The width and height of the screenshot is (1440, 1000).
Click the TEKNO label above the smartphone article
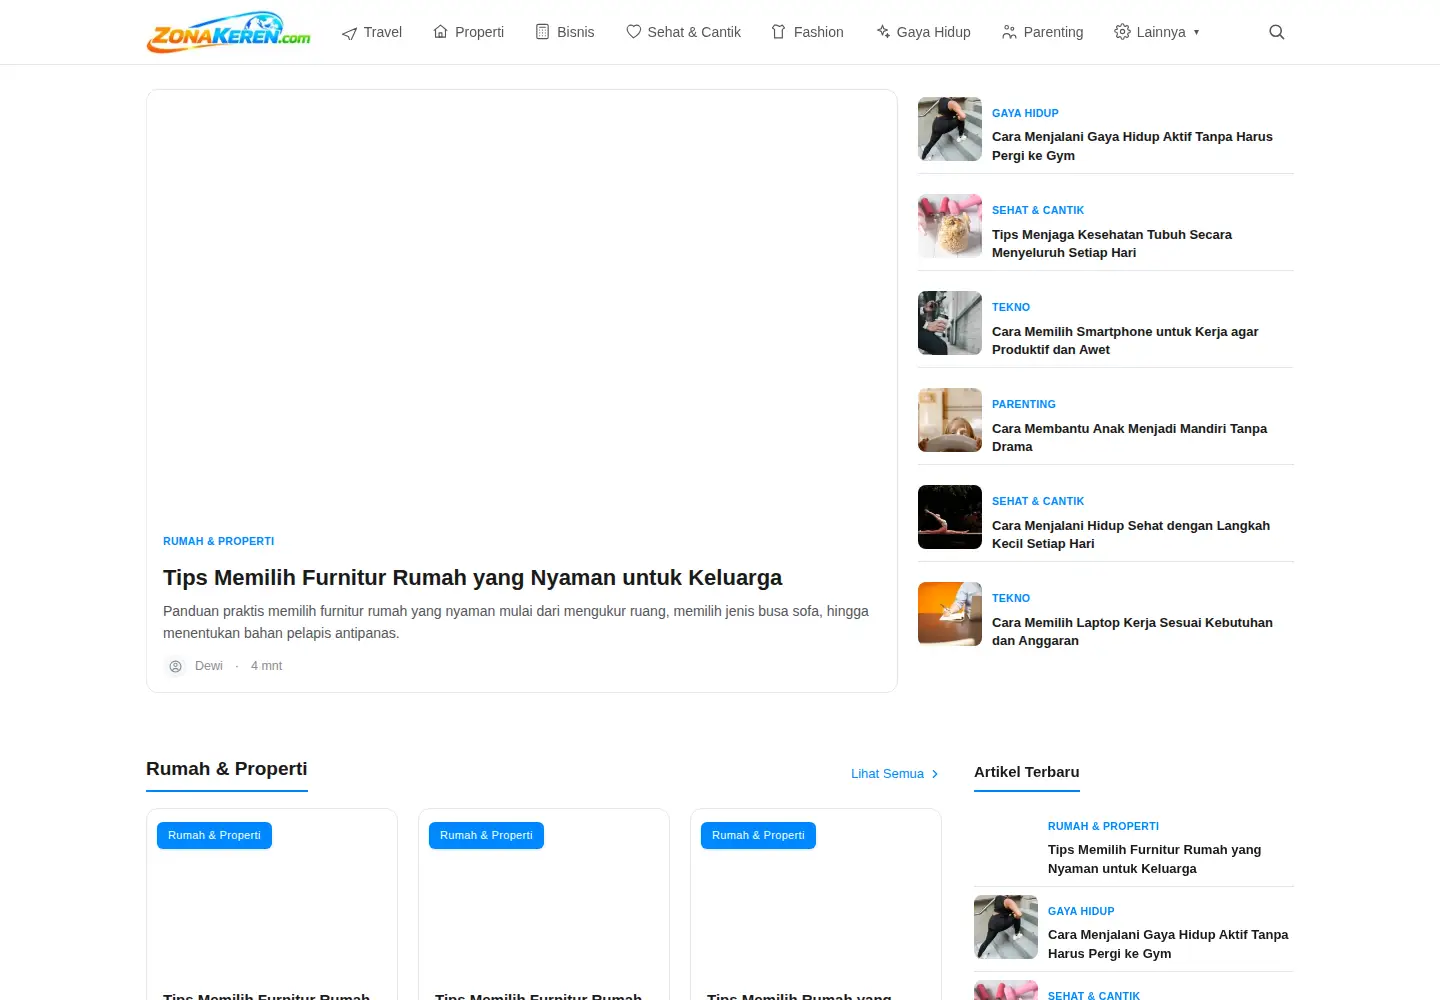[1011, 307]
